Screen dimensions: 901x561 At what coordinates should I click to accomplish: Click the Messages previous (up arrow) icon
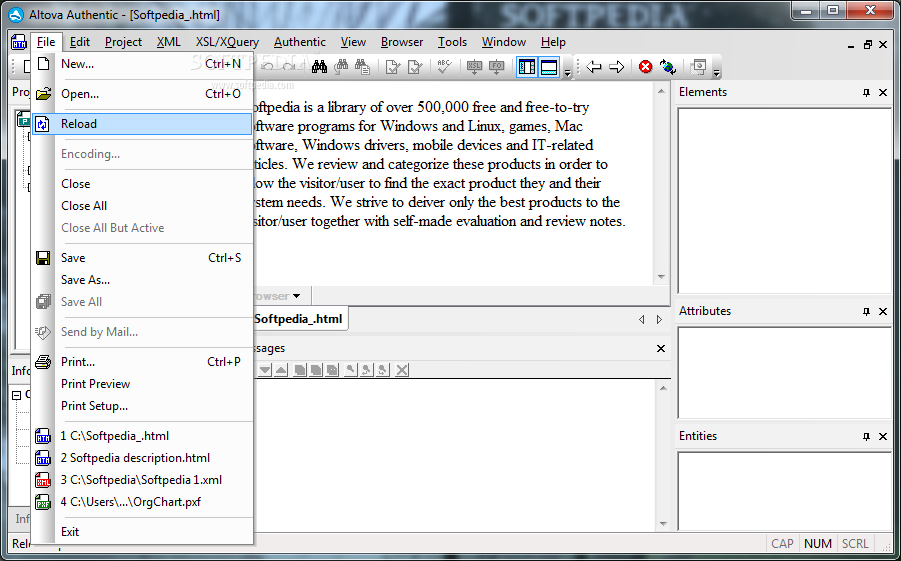tap(280, 370)
